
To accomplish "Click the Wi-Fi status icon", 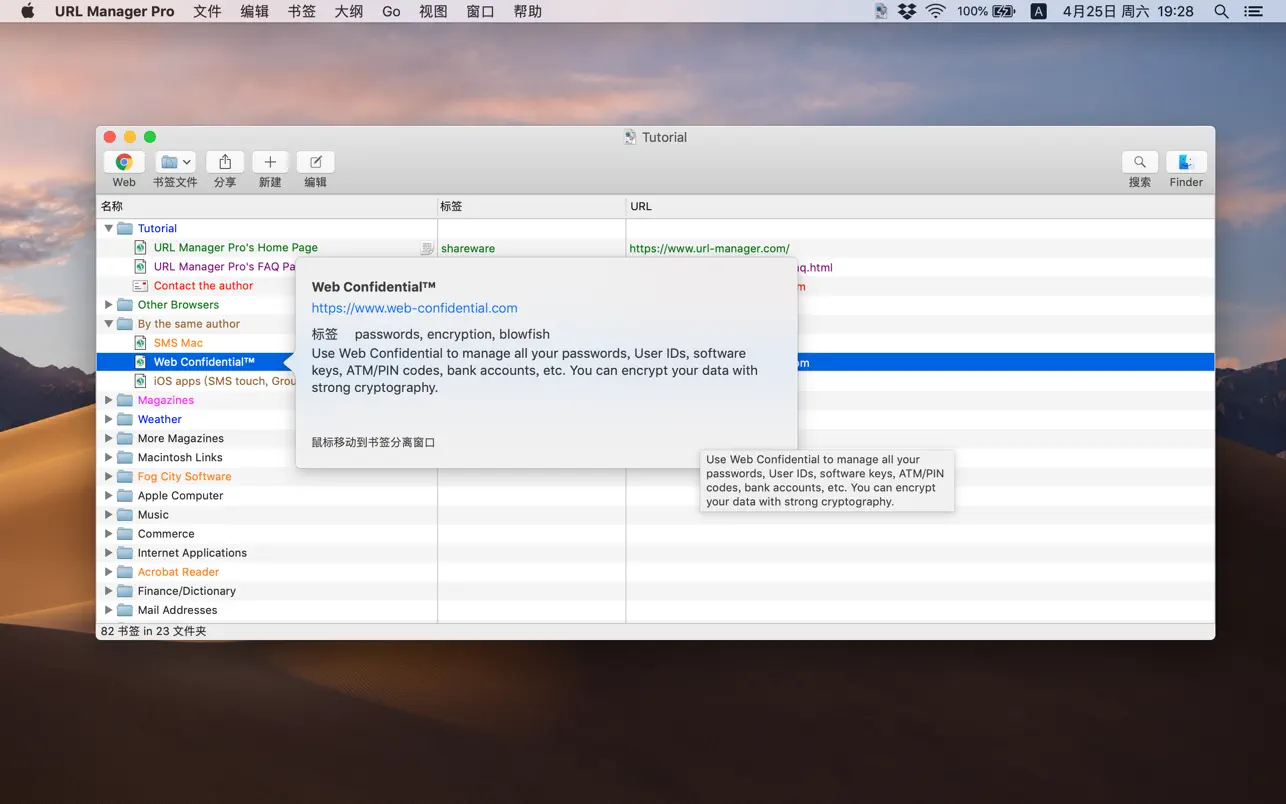I will 936,12.
